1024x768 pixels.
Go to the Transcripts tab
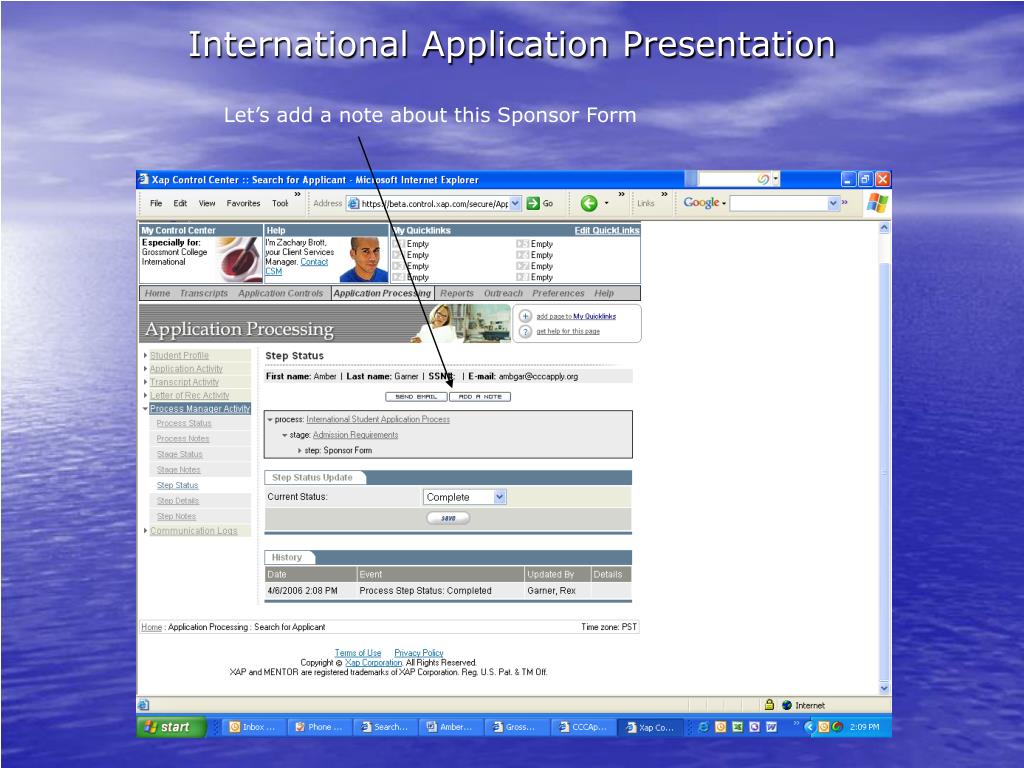coord(204,293)
